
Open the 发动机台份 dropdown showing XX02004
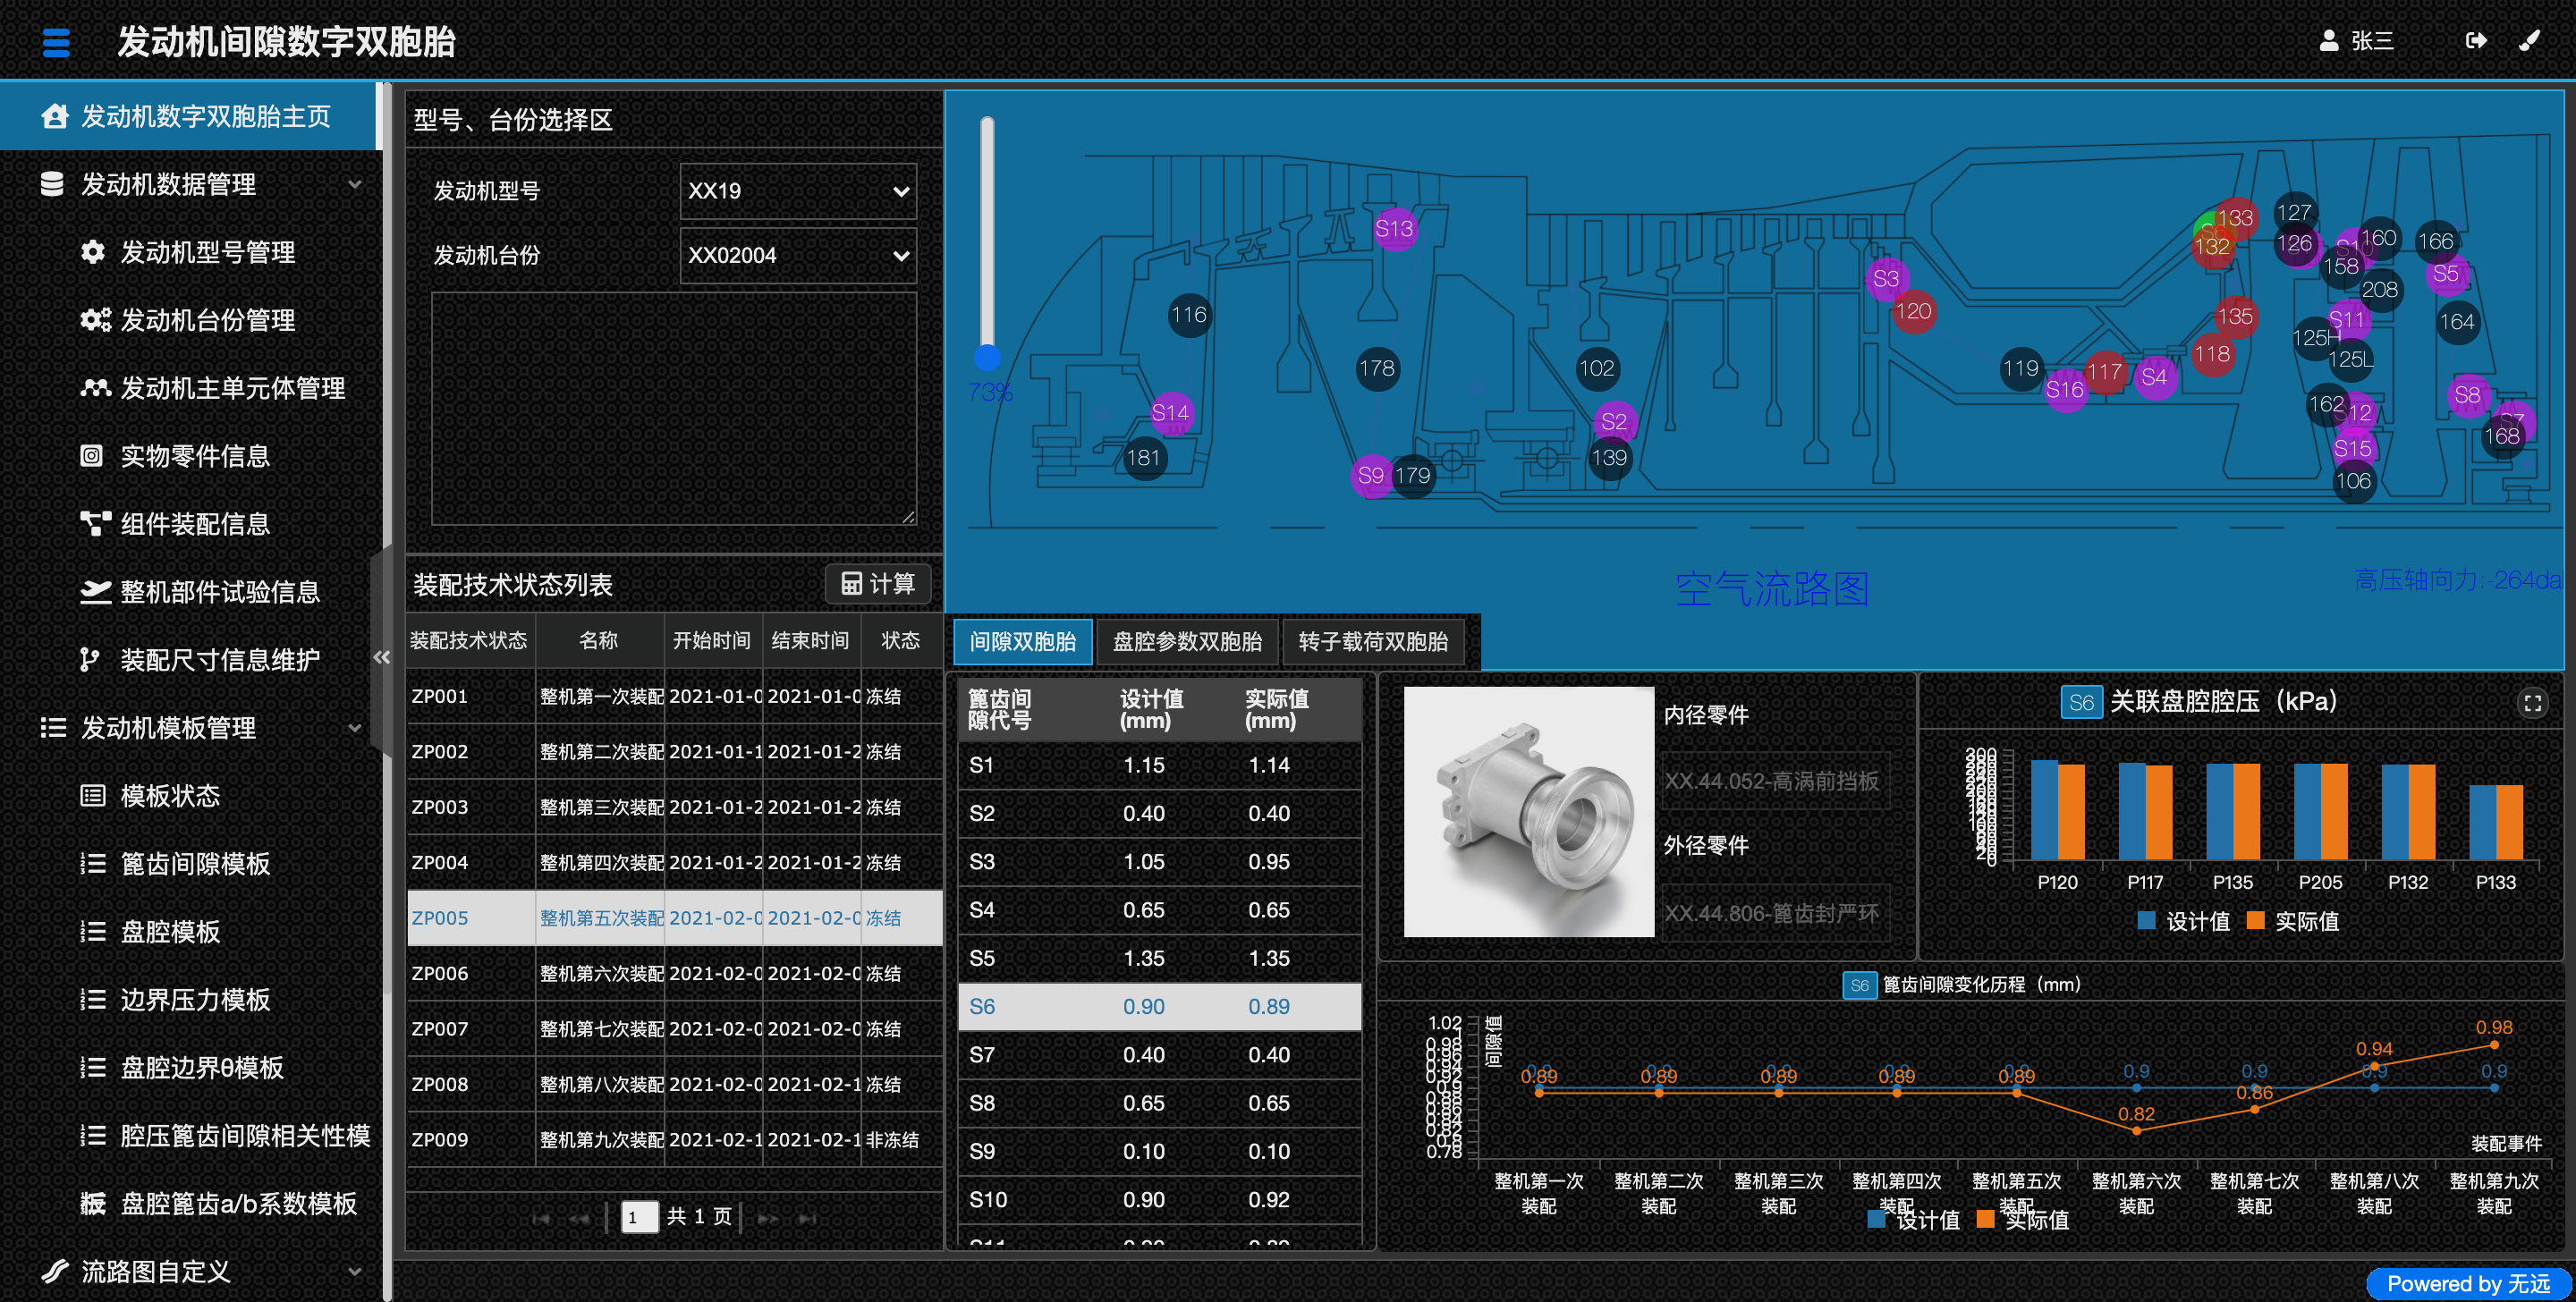[x=797, y=255]
